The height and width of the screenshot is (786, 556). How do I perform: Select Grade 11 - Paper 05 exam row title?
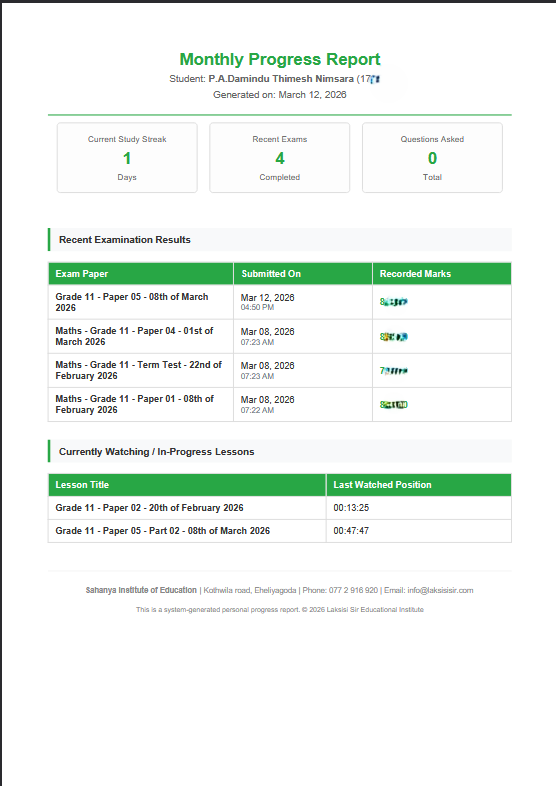pos(132,302)
